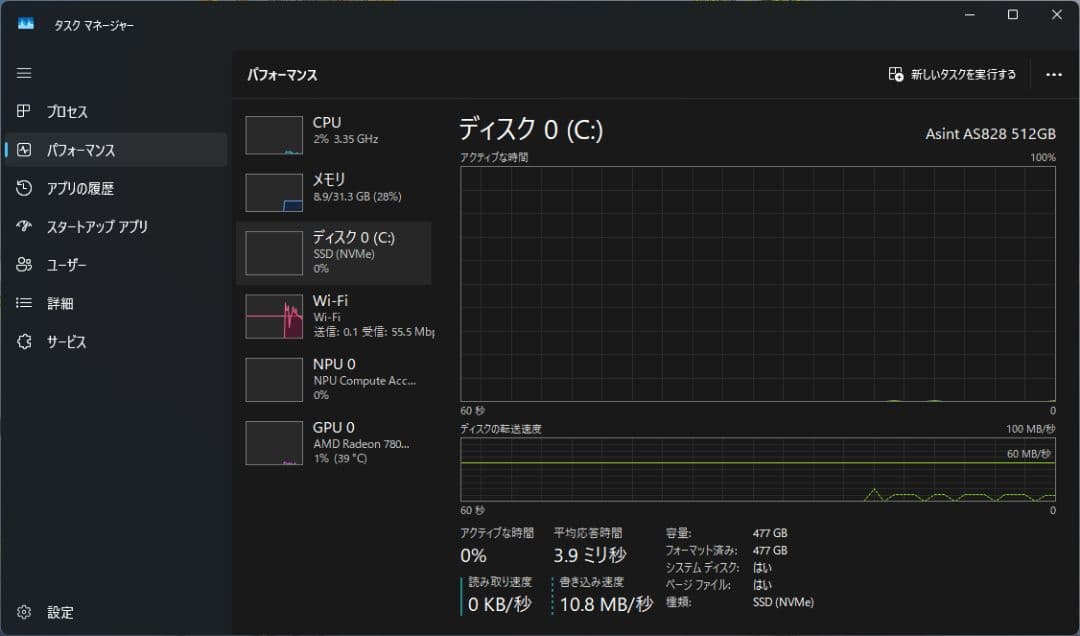
Task: Expand the navigation pane with hamburger menu
Action: click(x=24, y=72)
